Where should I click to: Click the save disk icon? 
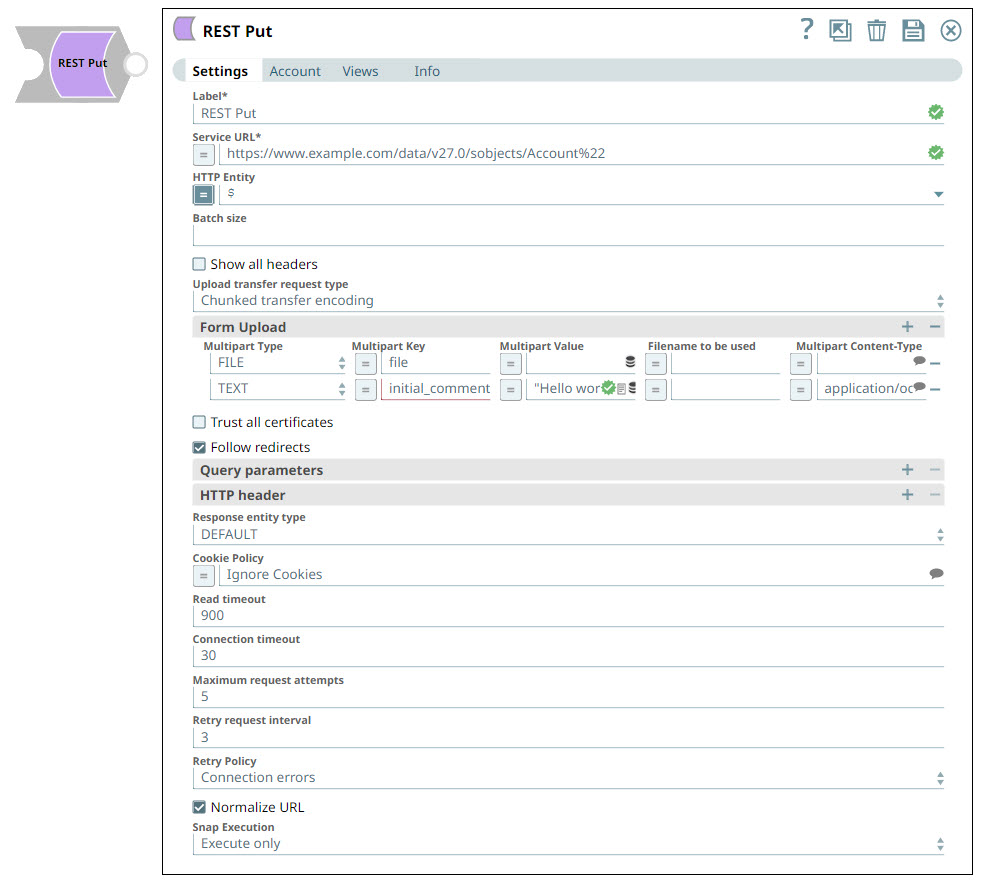tap(913, 31)
